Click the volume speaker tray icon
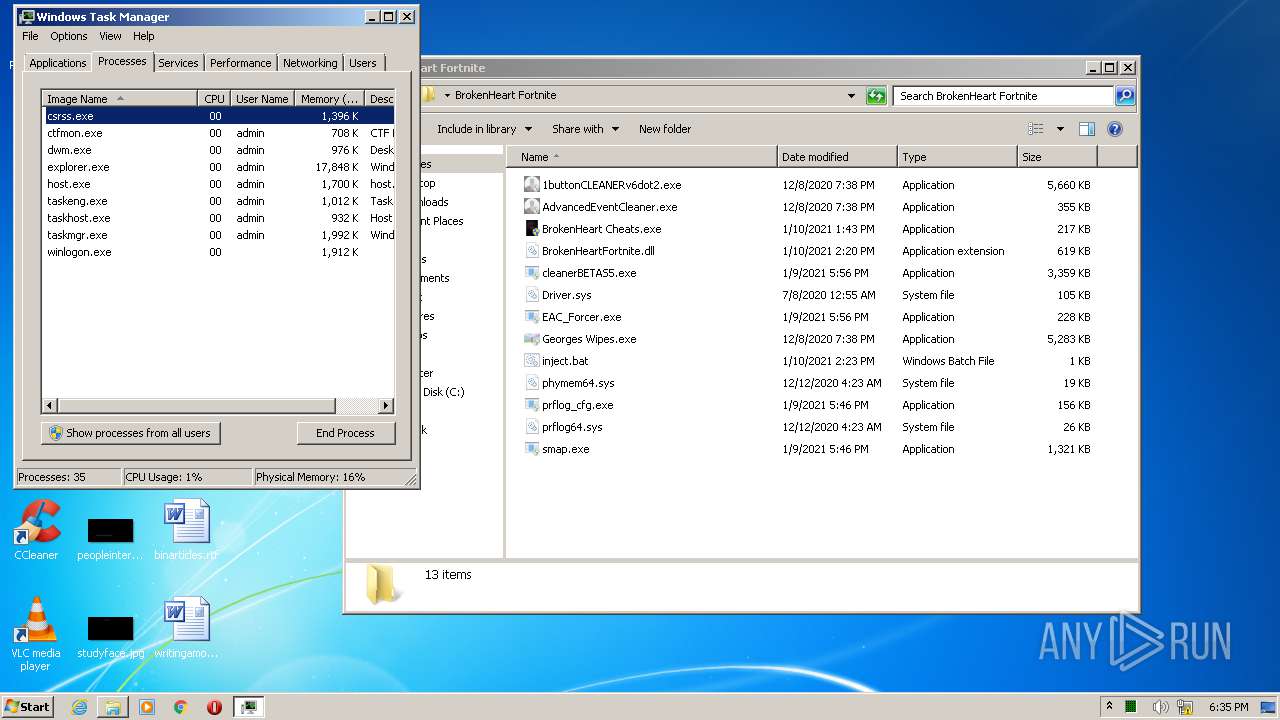Viewport: 1280px width, 720px height. 1160,707
